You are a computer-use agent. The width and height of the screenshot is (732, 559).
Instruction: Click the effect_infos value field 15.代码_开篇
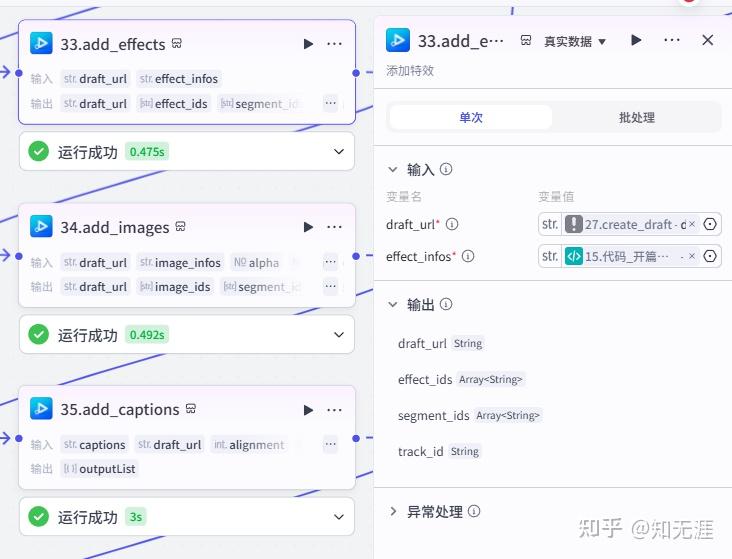tap(629, 256)
